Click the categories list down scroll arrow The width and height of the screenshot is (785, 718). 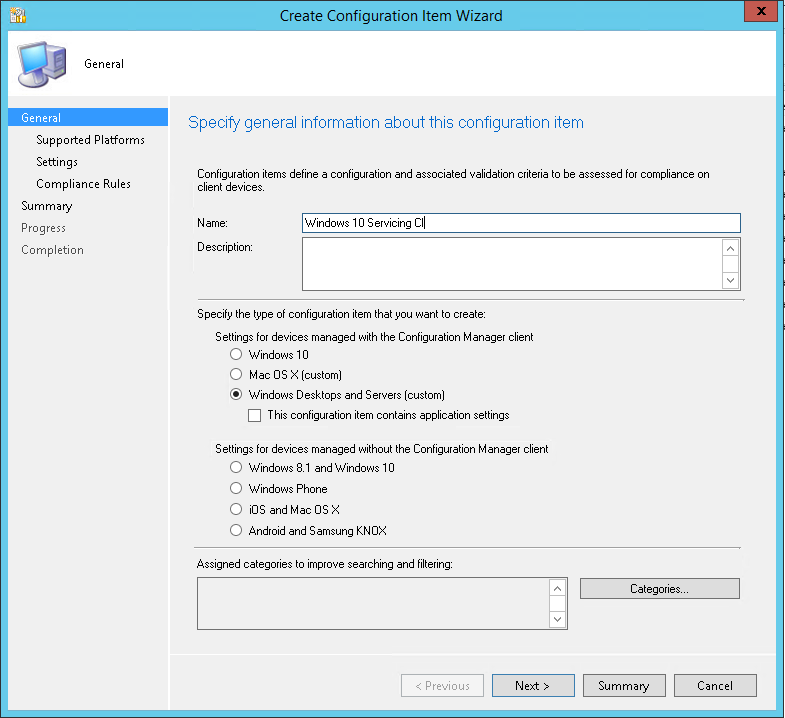557,619
